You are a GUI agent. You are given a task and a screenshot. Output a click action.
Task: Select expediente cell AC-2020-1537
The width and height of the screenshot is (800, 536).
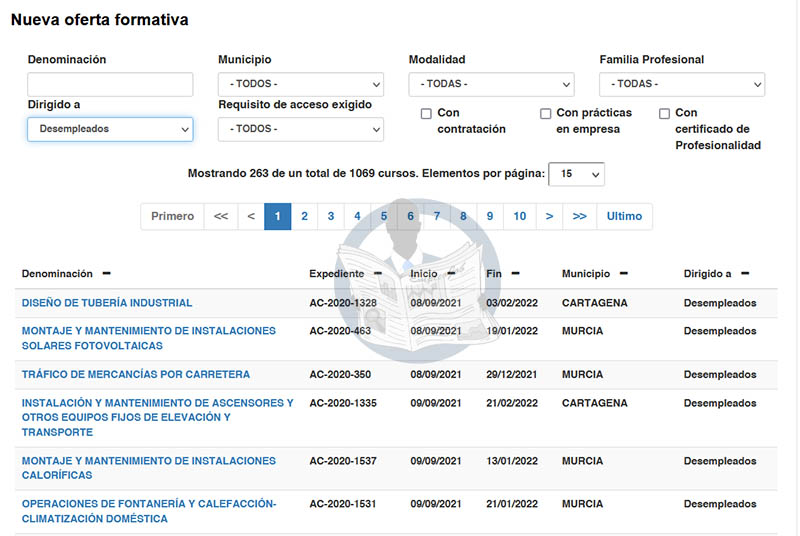point(343,461)
